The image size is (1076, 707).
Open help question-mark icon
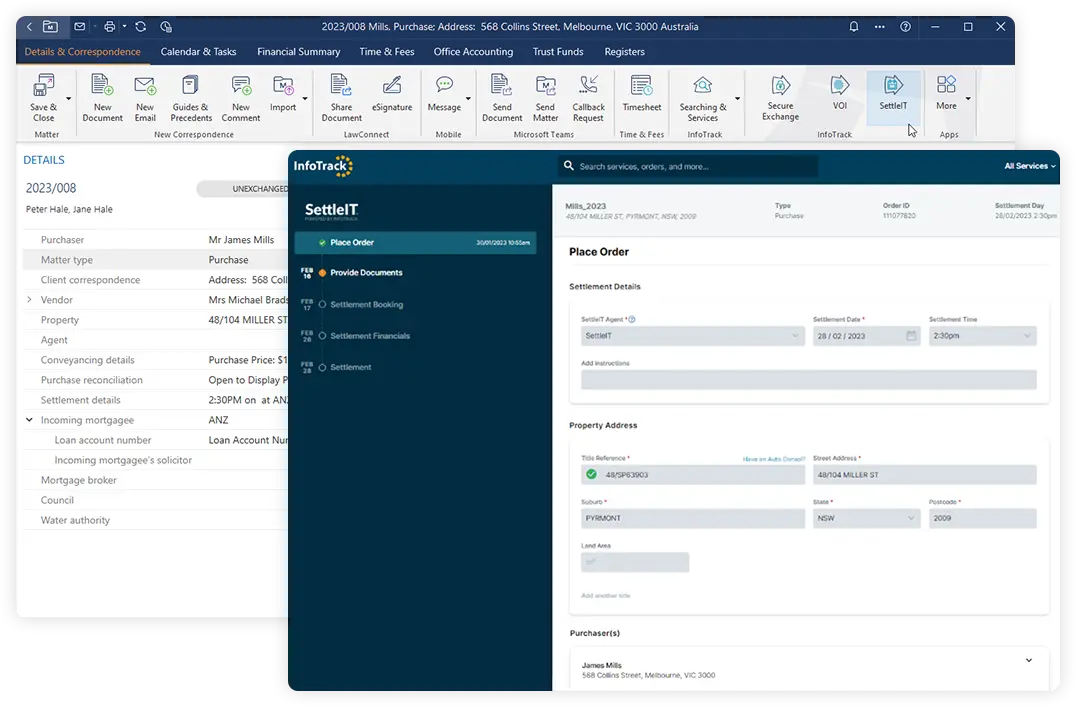[906, 27]
